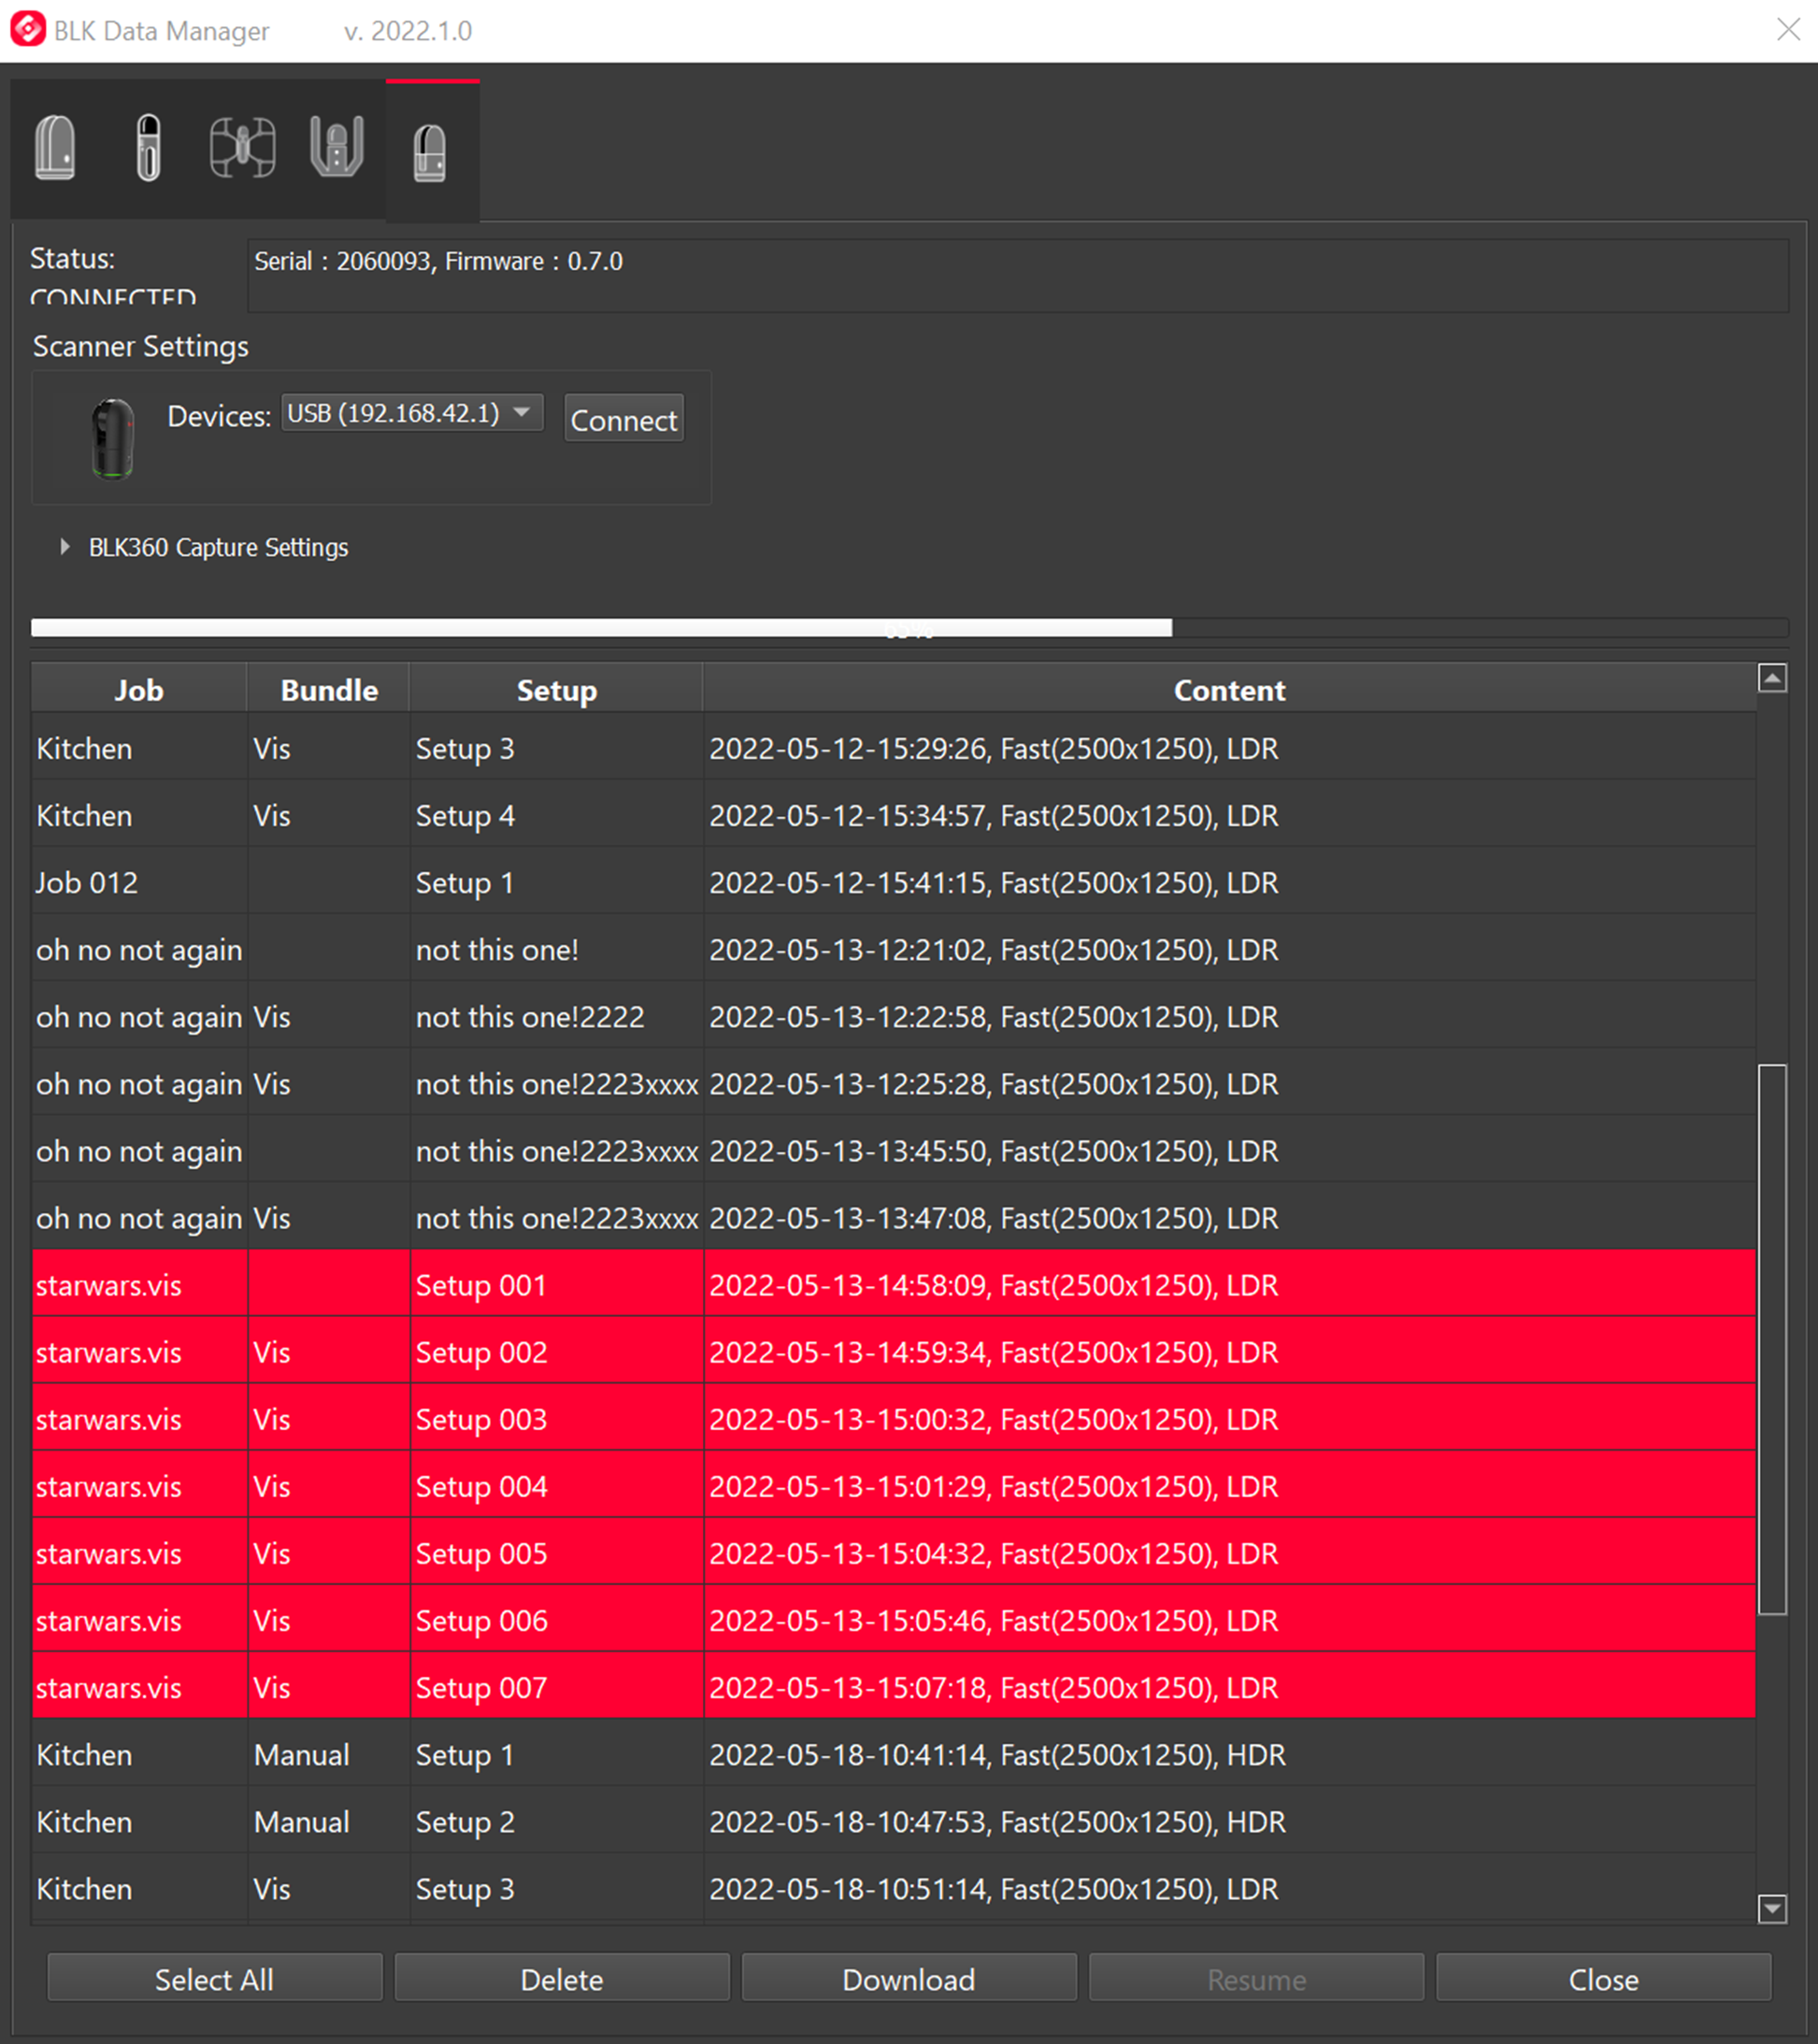
Task: Switch to the BLK2FLY drone tab
Action: [x=242, y=148]
